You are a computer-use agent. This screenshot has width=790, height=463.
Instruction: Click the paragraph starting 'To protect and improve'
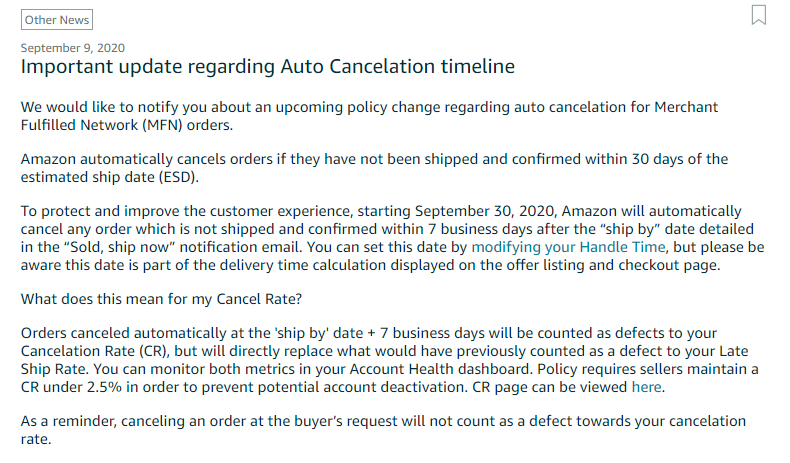[x=392, y=238]
